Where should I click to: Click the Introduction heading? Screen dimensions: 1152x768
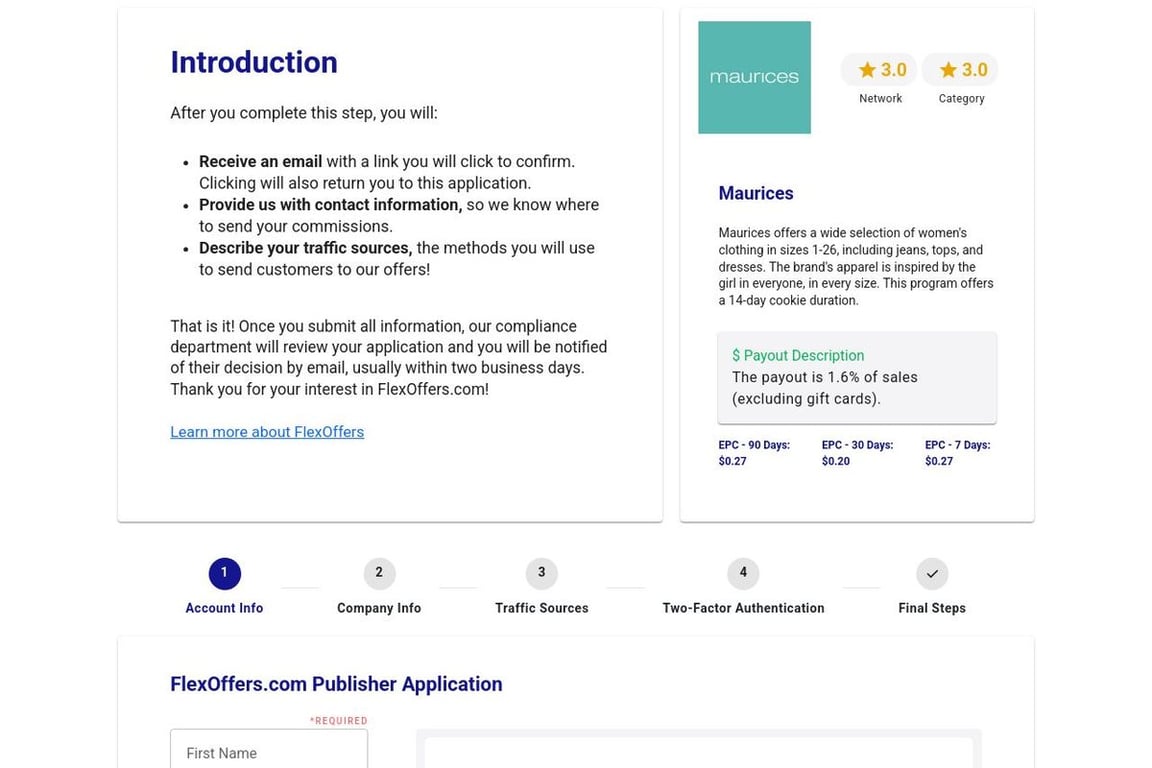254,62
